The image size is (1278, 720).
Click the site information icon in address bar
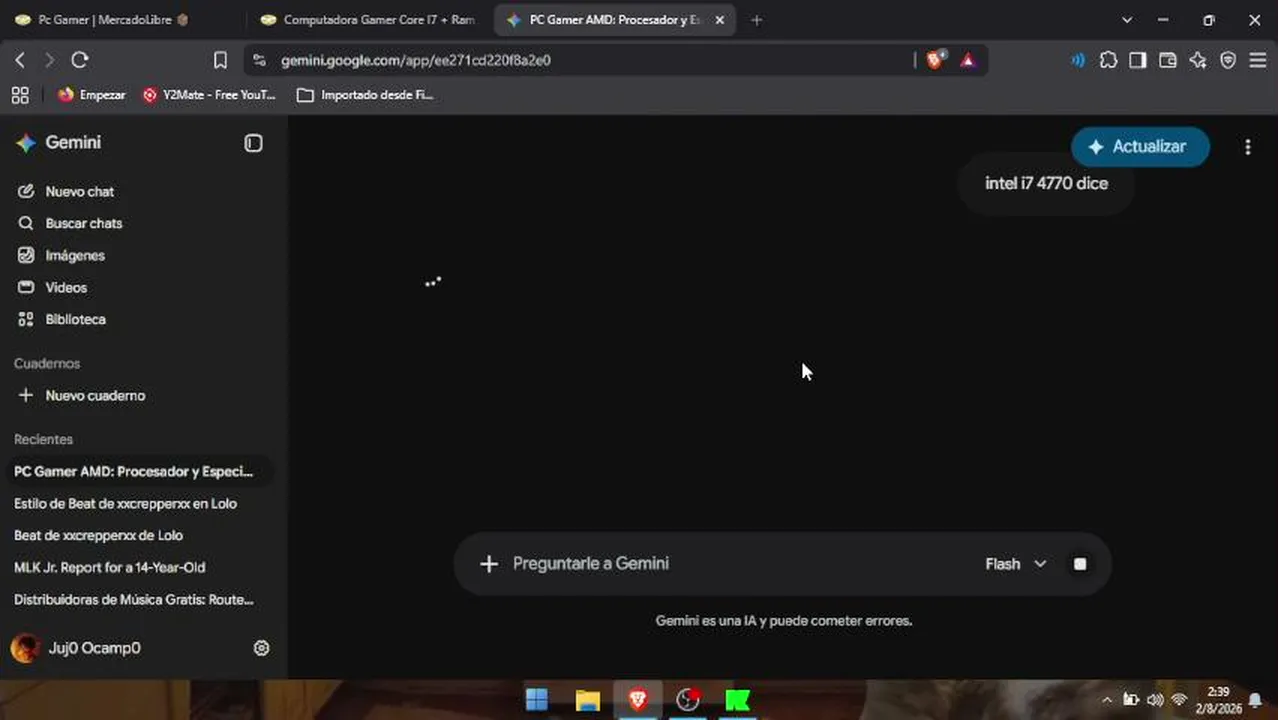pyautogui.click(x=260, y=61)
